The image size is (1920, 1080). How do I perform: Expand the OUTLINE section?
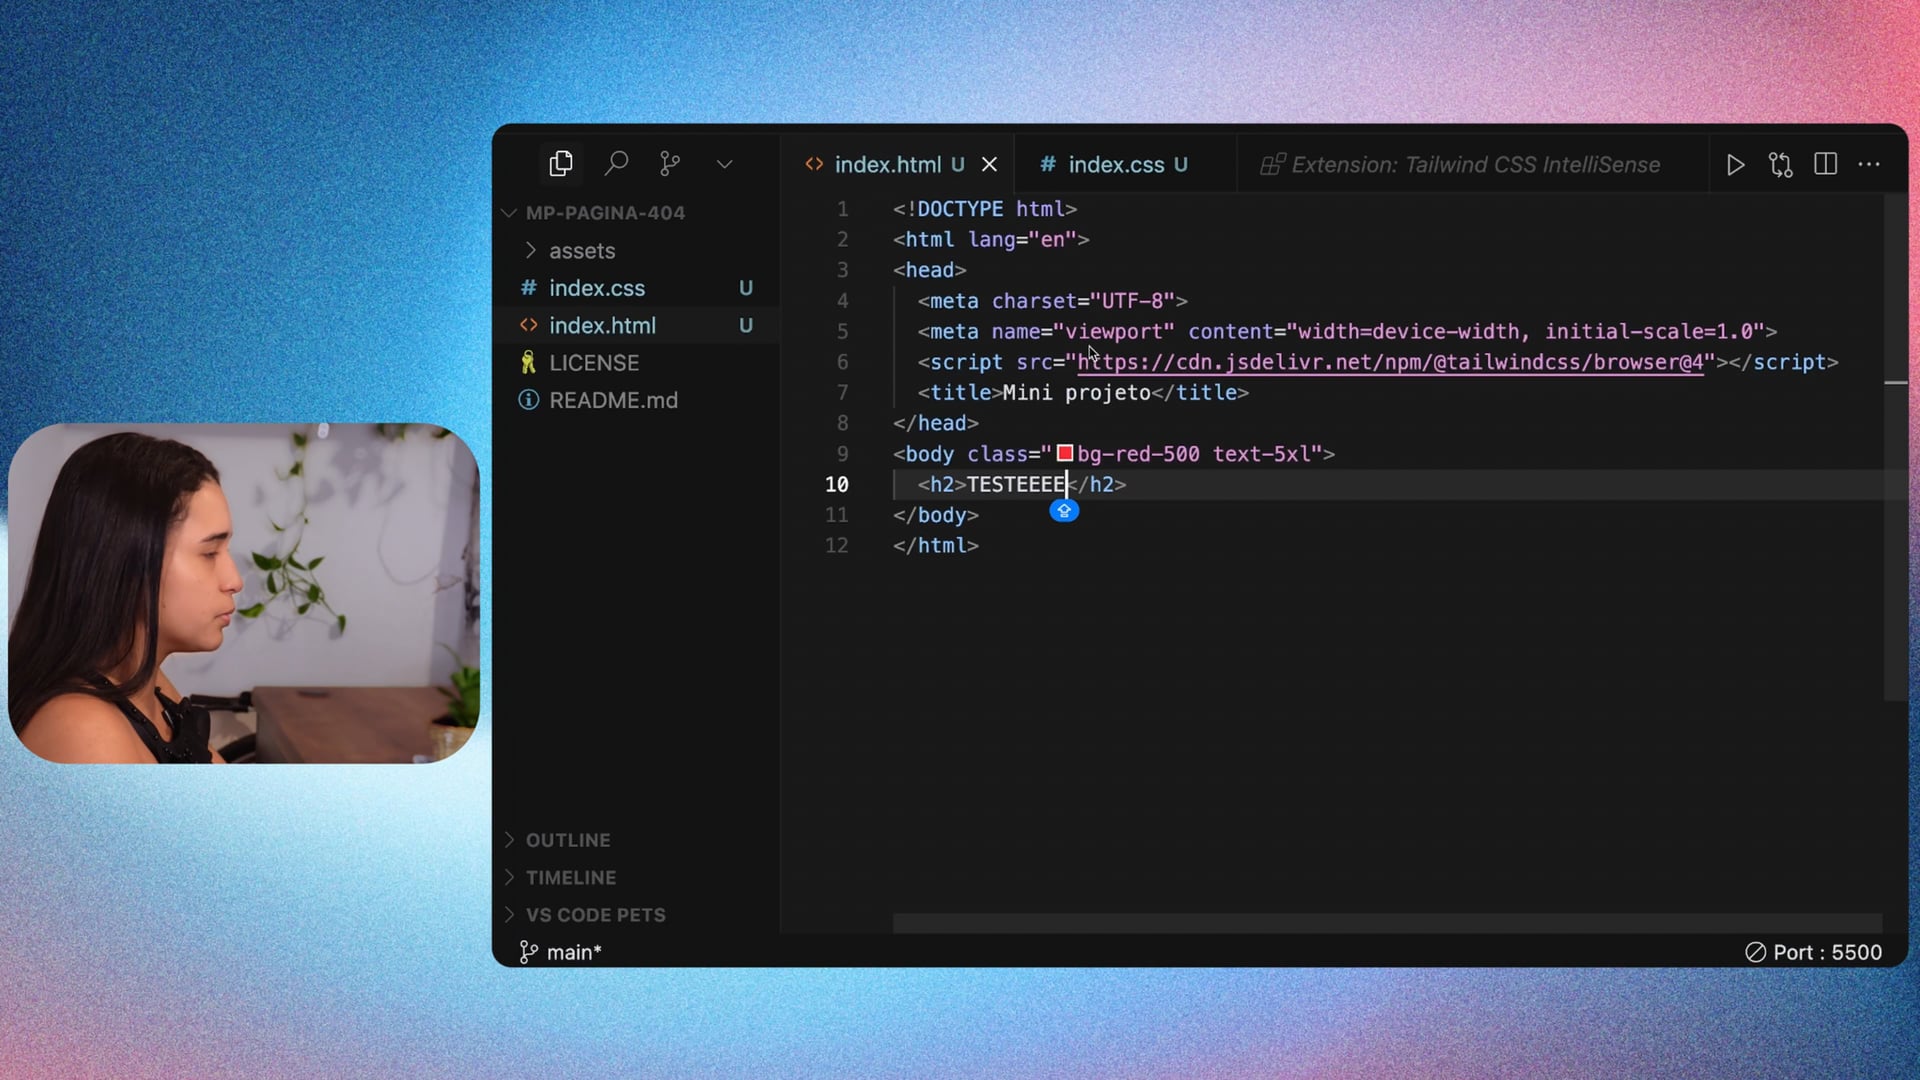pyautogui.click(x=567, y=840)
